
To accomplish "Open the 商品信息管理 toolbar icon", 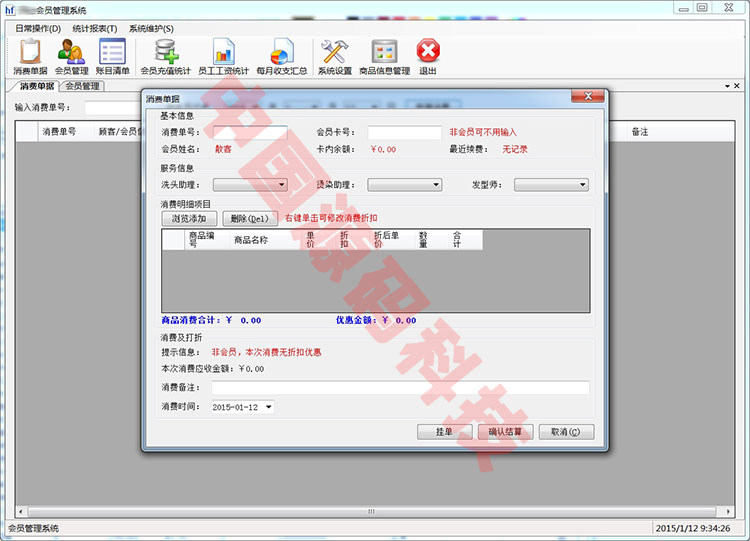I will (385, 57).
